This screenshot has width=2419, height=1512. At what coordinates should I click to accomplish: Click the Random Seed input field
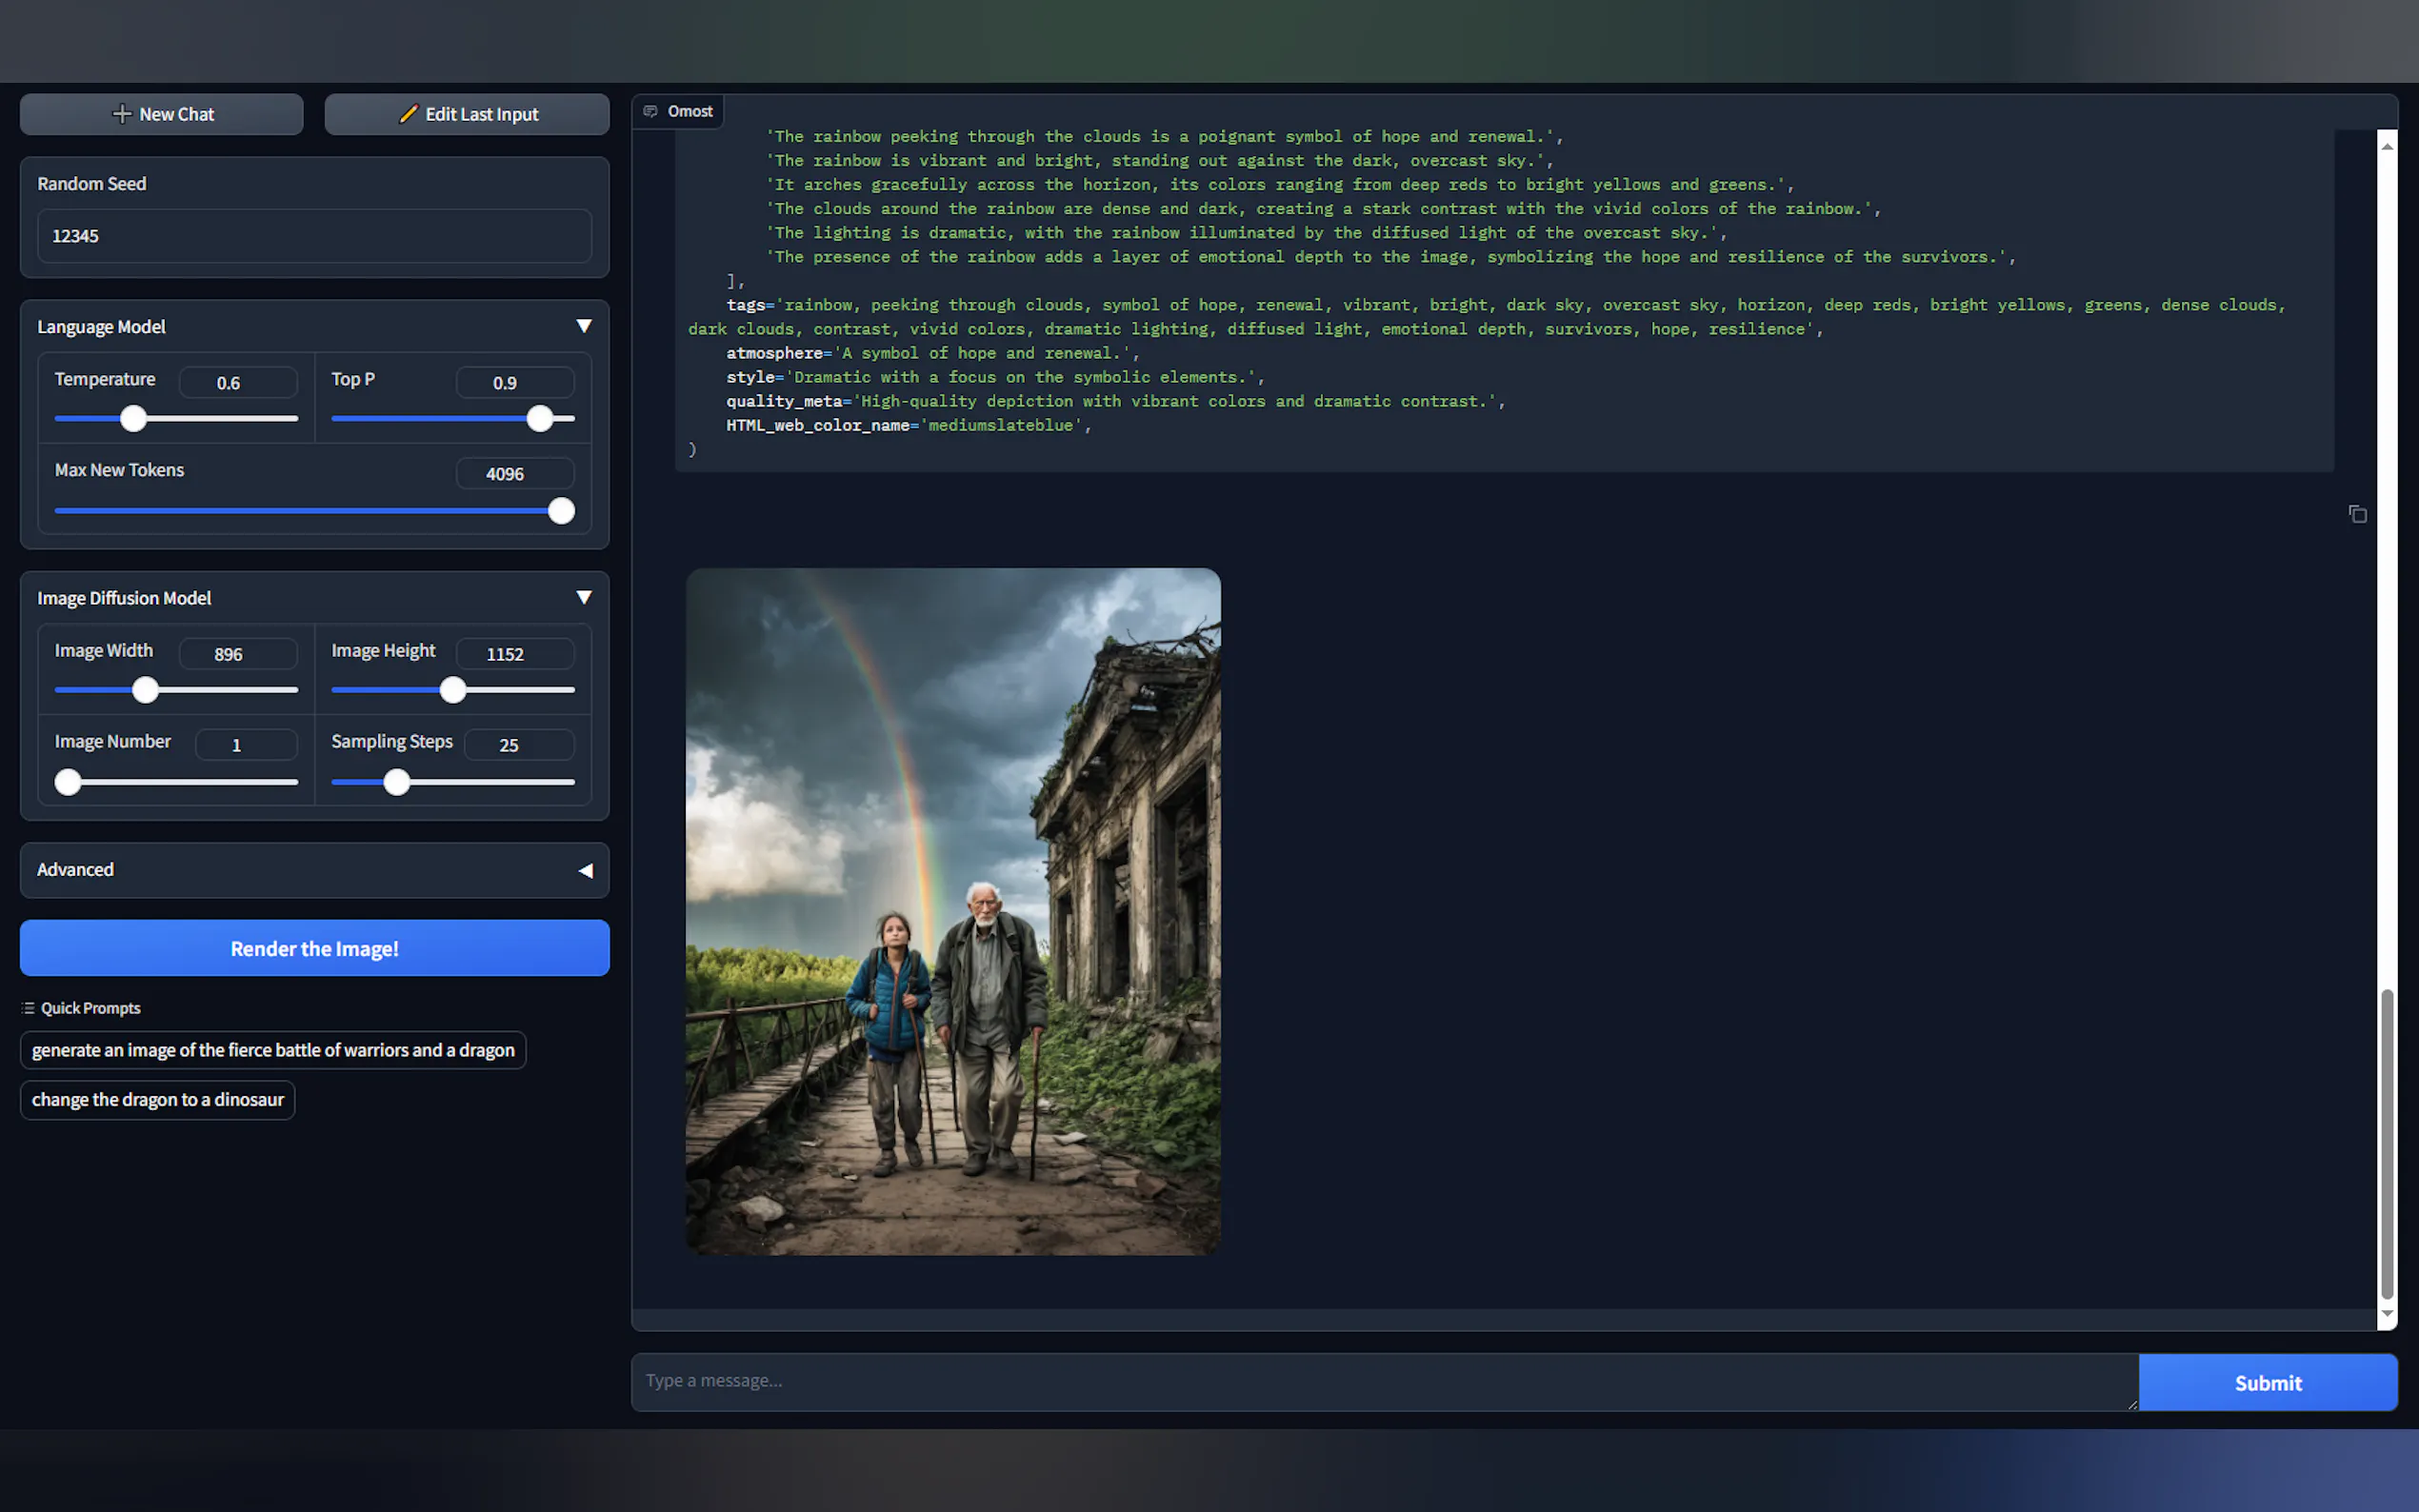(x=314, y=236)
